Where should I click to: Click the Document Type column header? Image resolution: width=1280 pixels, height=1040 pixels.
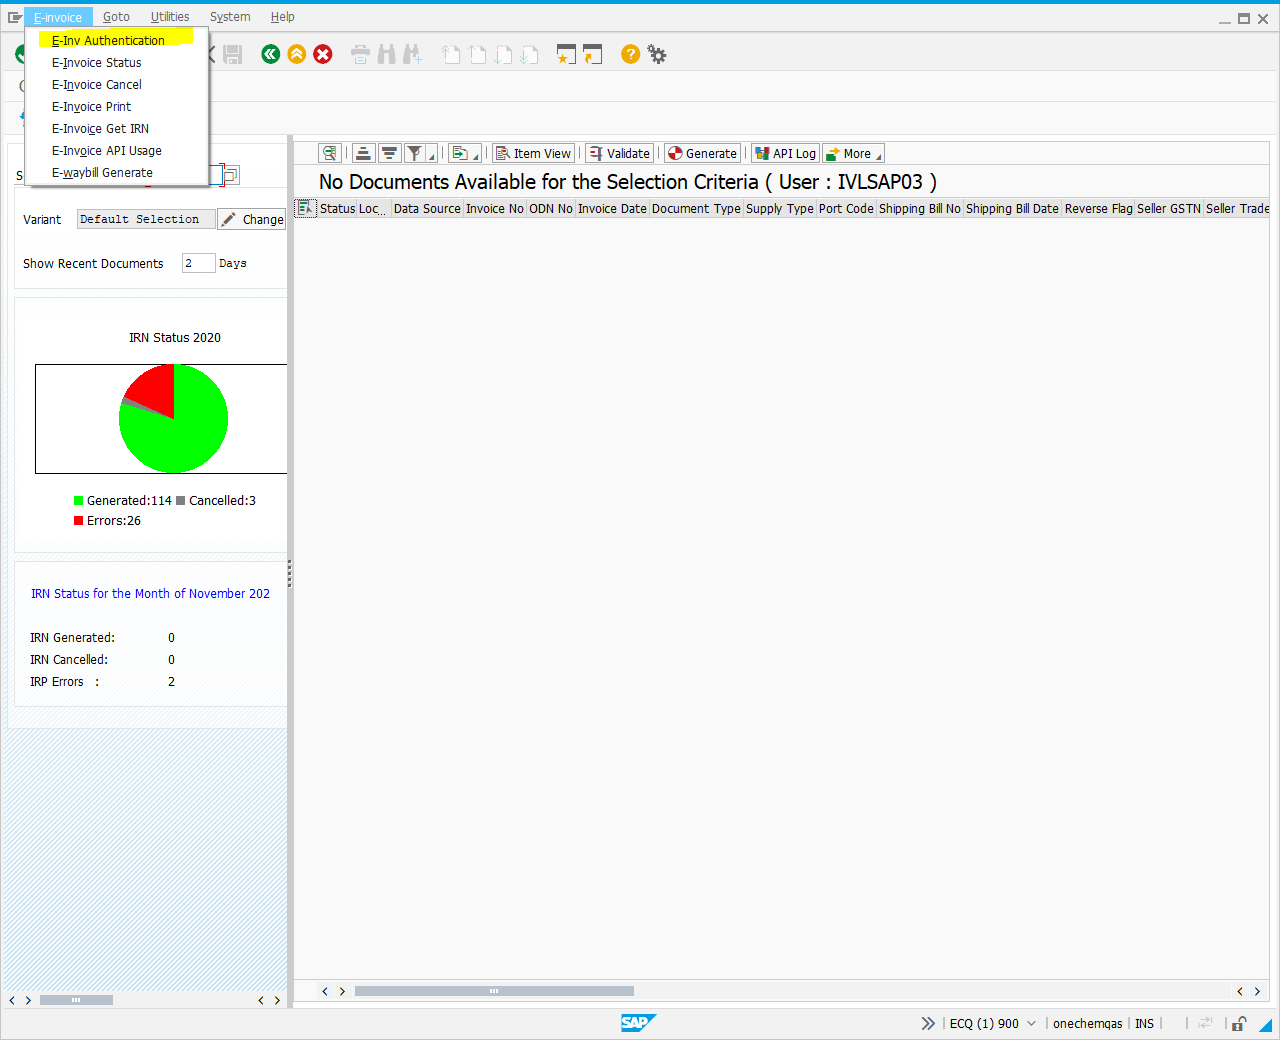696,208
